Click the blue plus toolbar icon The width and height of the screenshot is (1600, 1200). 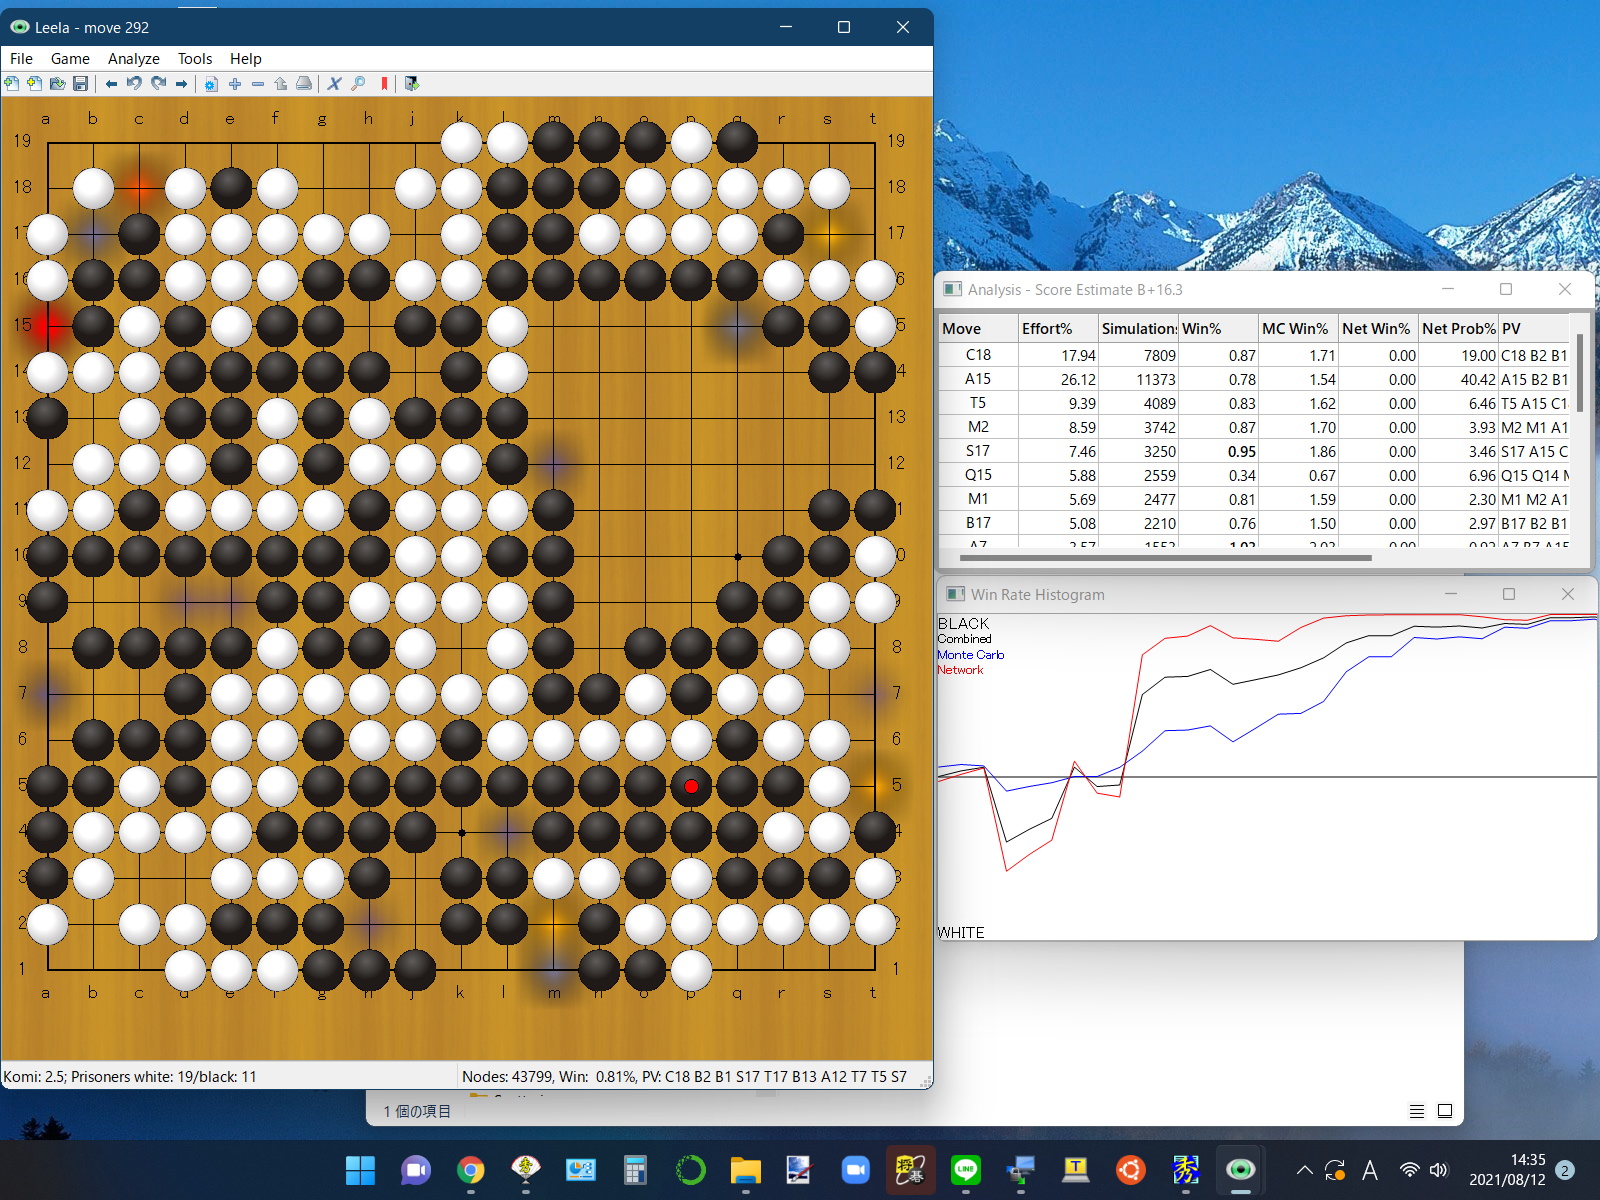click(x=235, y=84)
